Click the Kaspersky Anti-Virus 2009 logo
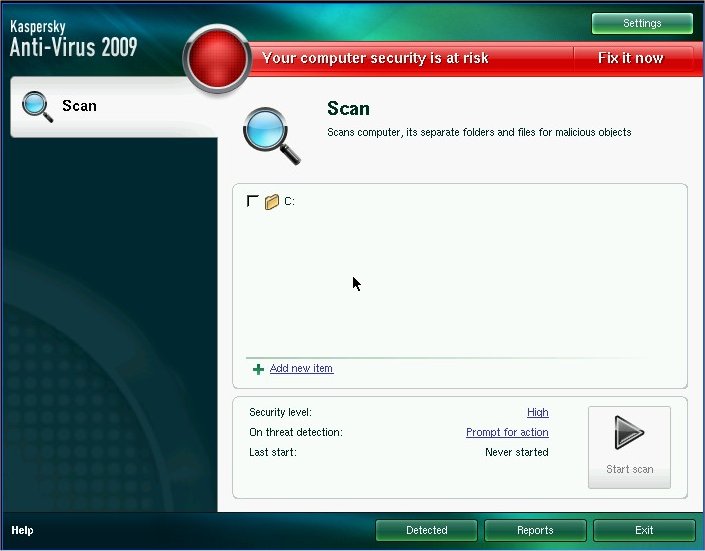This screenshot has height=551, width=705. coord(73,39)
